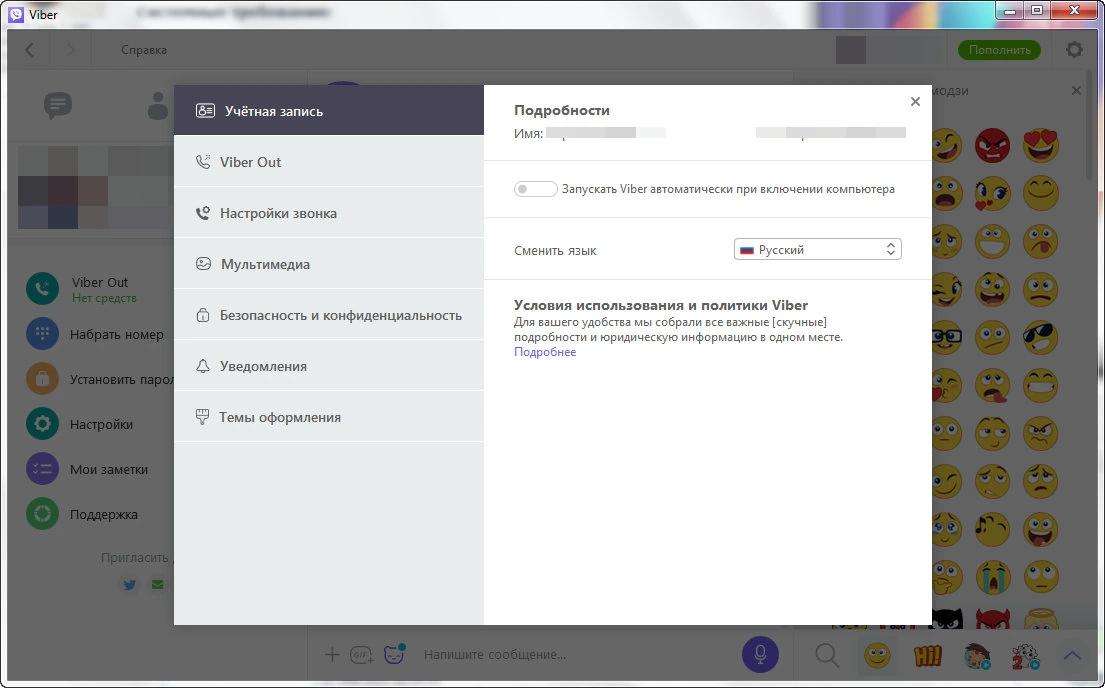This screenshot has width=1105, height=688.
Task: Insert the heart-eyes emoji
Action: (1041, 145)
